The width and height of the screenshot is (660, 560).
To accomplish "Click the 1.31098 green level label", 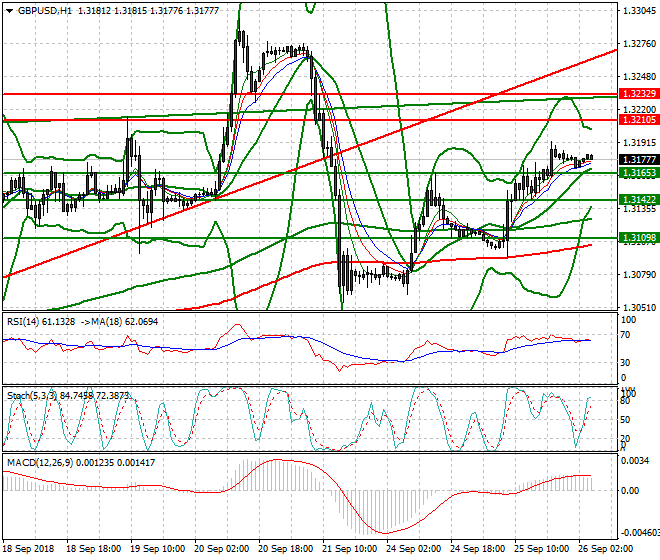I will 639,238.
